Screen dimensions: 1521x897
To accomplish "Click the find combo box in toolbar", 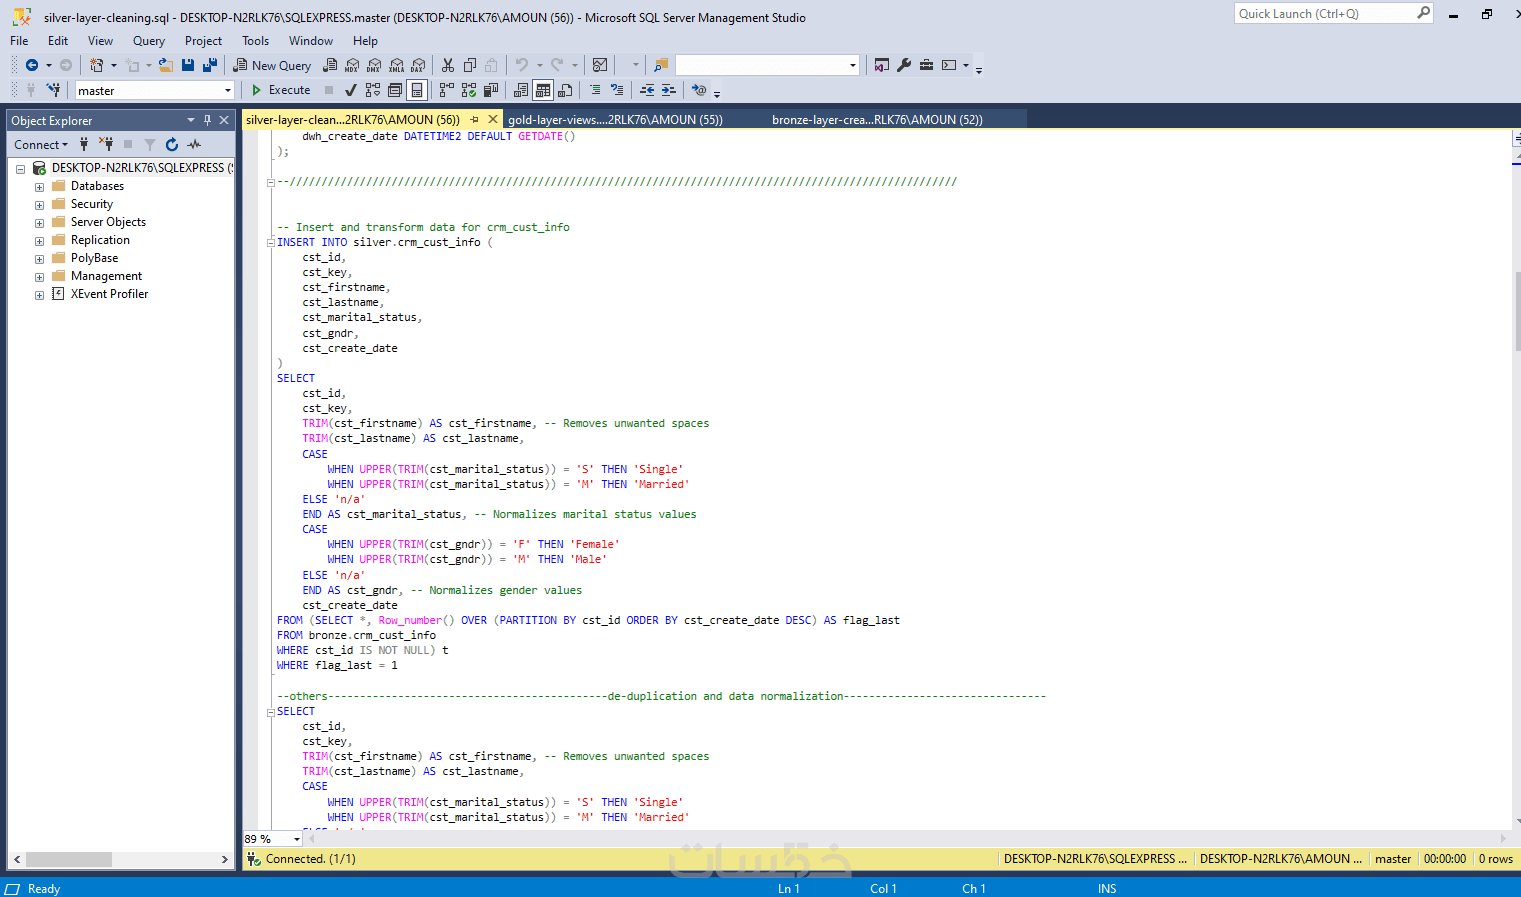I will click(x=767, y=65).
